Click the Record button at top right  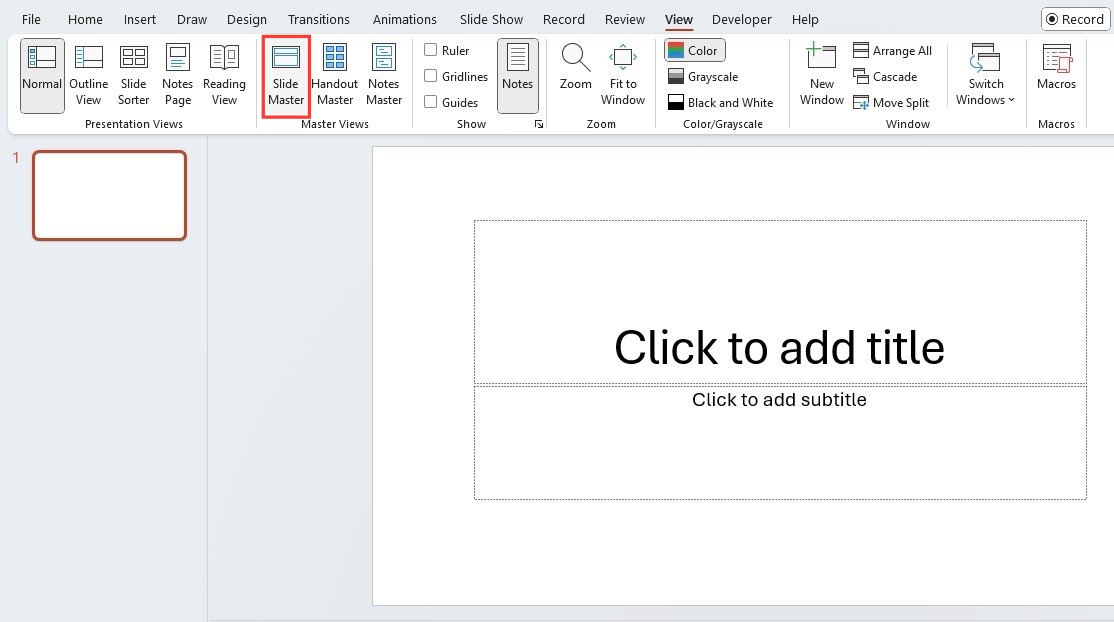pos(1075,19)
